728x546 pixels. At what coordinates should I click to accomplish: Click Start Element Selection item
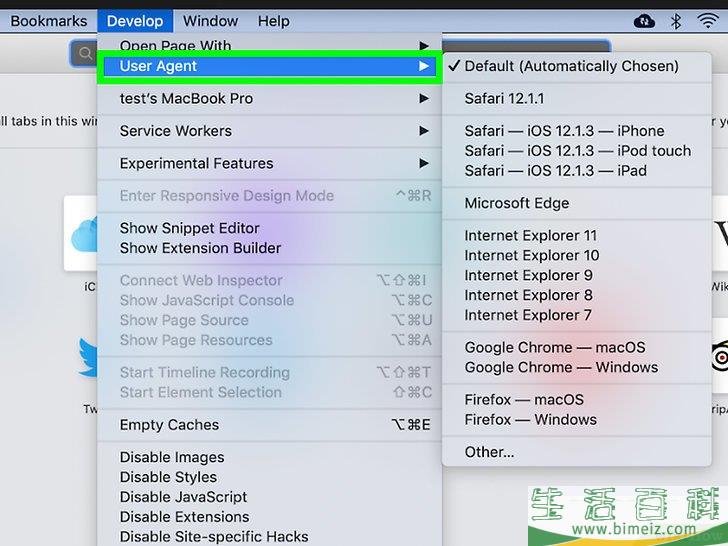269,392
